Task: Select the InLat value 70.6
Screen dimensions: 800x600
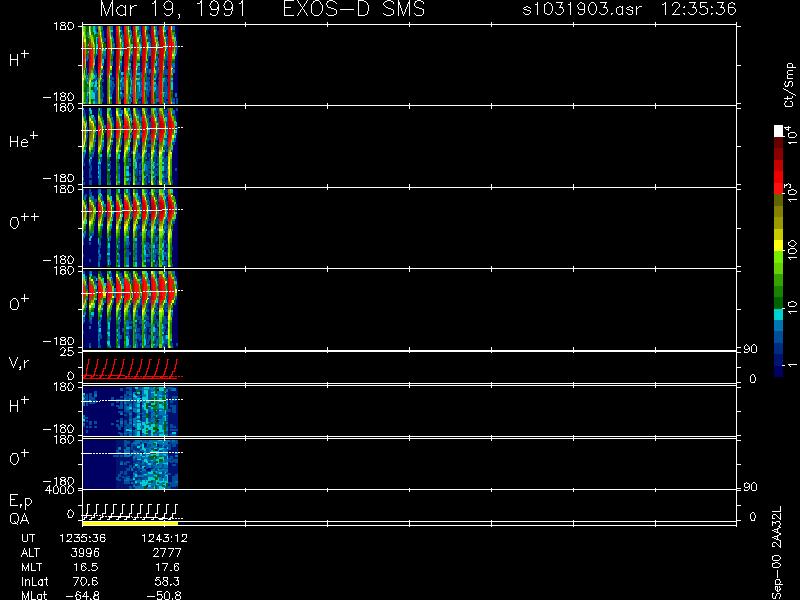Action: [86, 581]
